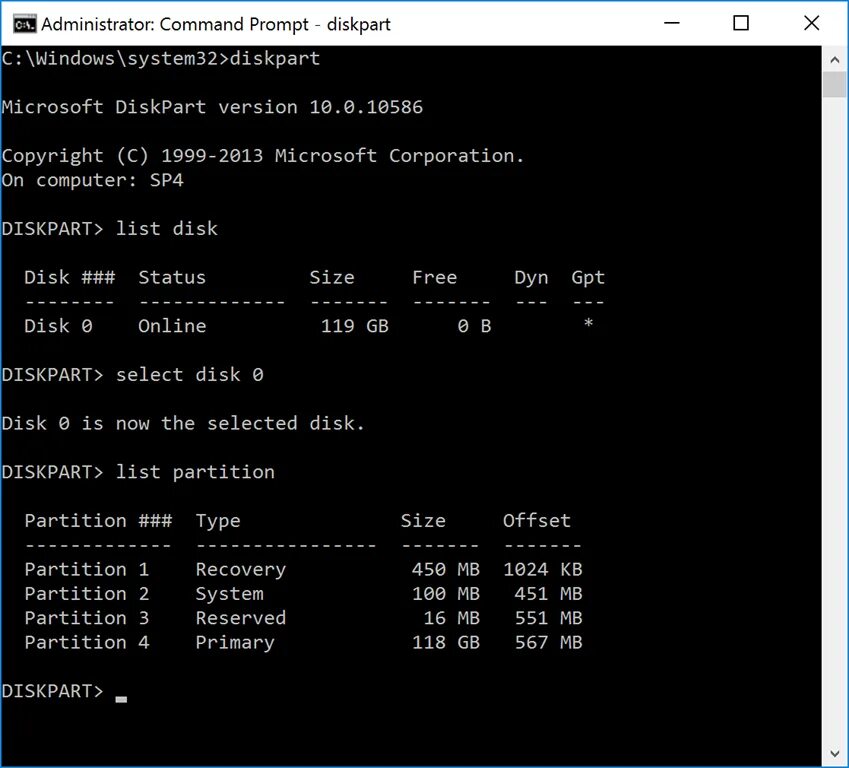
Task: Click the 'Primary' partition type
Action: [x=235, y=643]
